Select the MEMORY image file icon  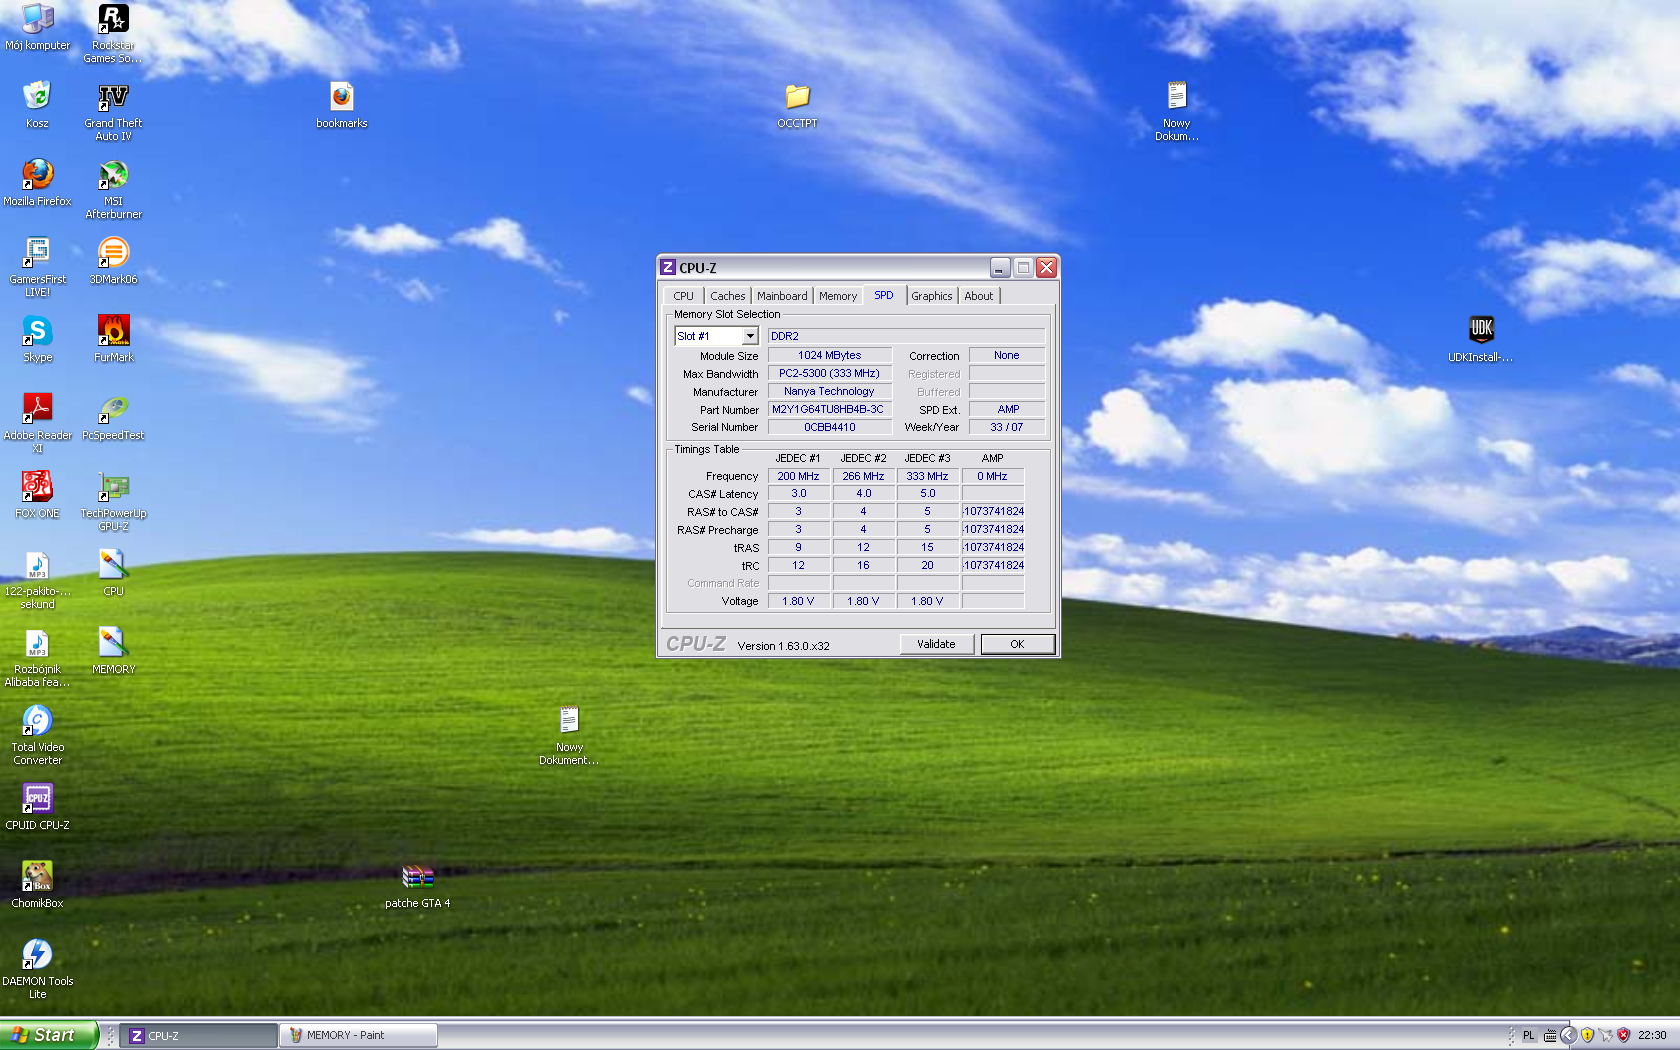point(113,650)
